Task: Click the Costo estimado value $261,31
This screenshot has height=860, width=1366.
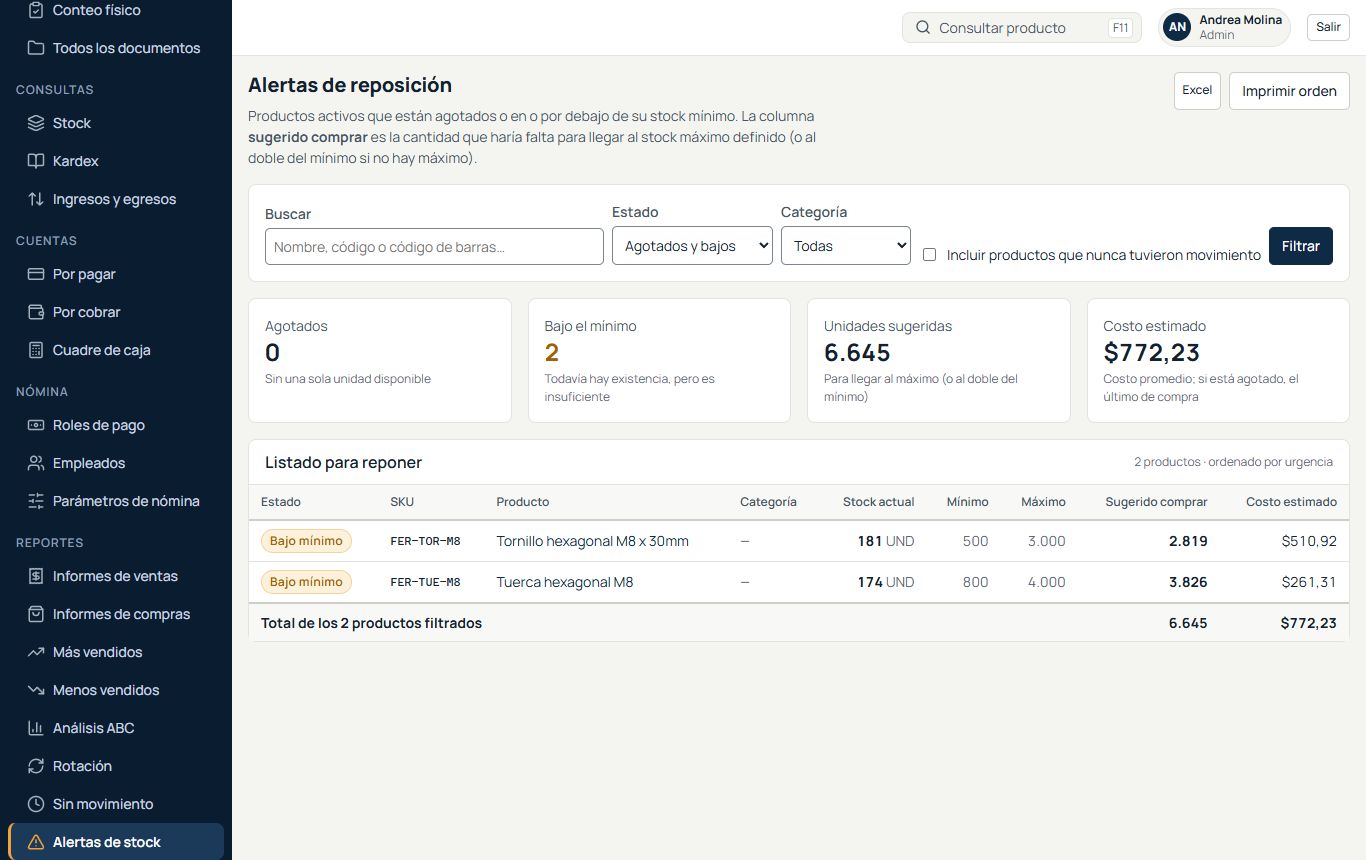Action: click(x=1309, y=582)
